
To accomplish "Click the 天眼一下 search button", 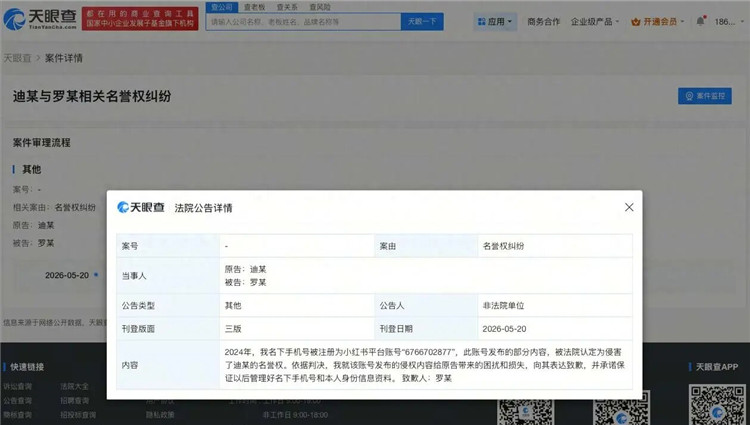I will point(422,22).
